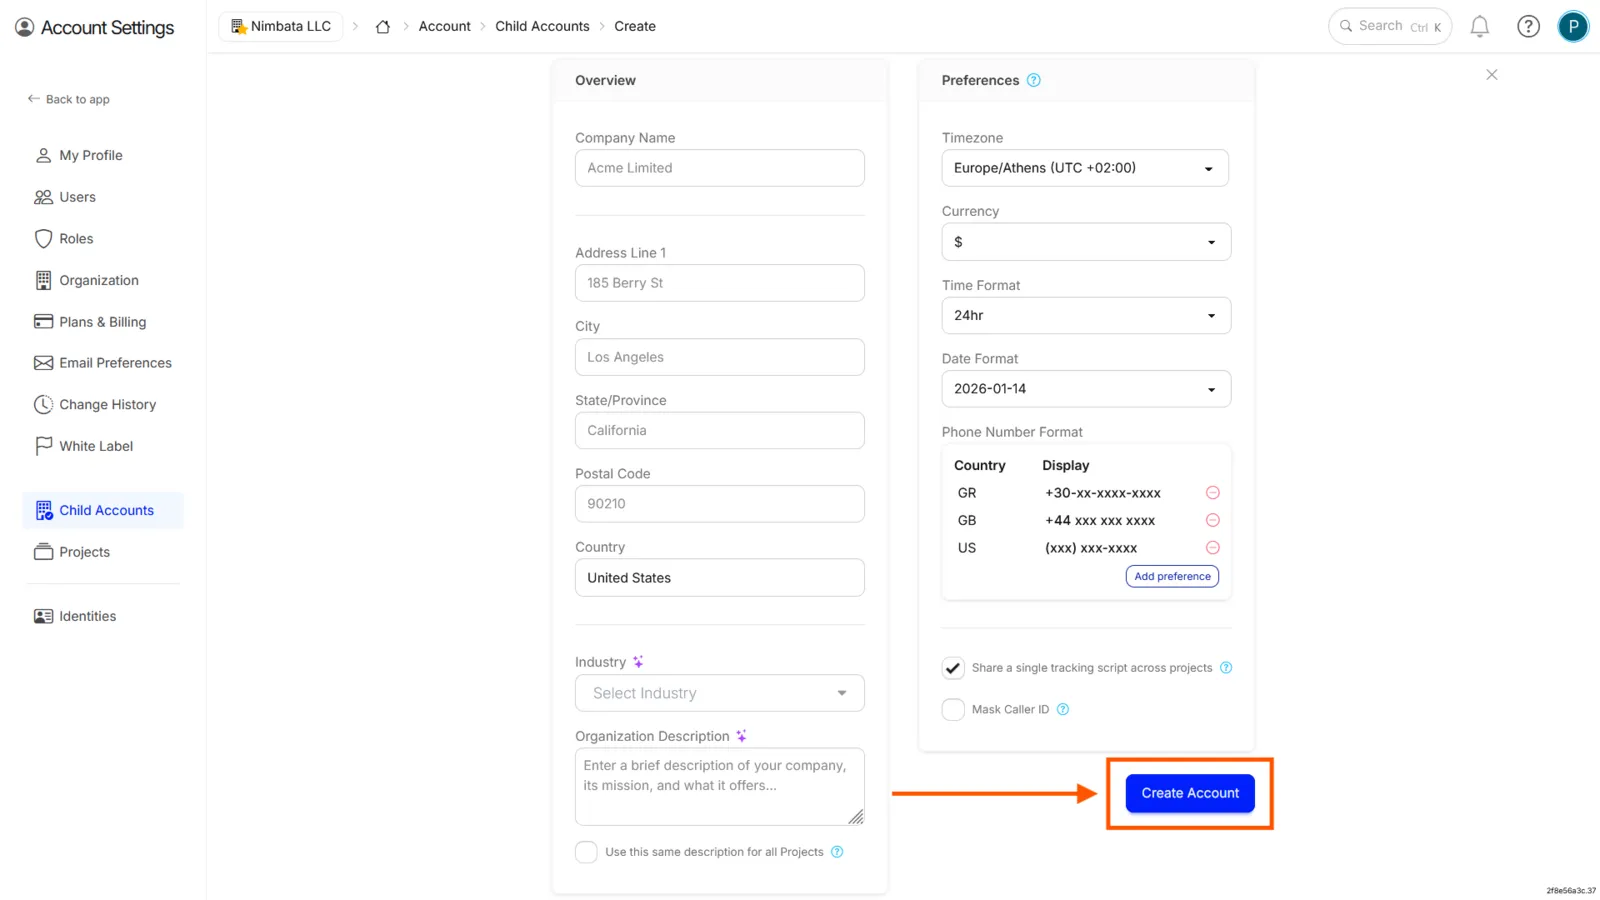The width and height of the screenshot is (1600, 900).
Task: Click the Nimbata LLC account switcher
Action: pos(281,27)
